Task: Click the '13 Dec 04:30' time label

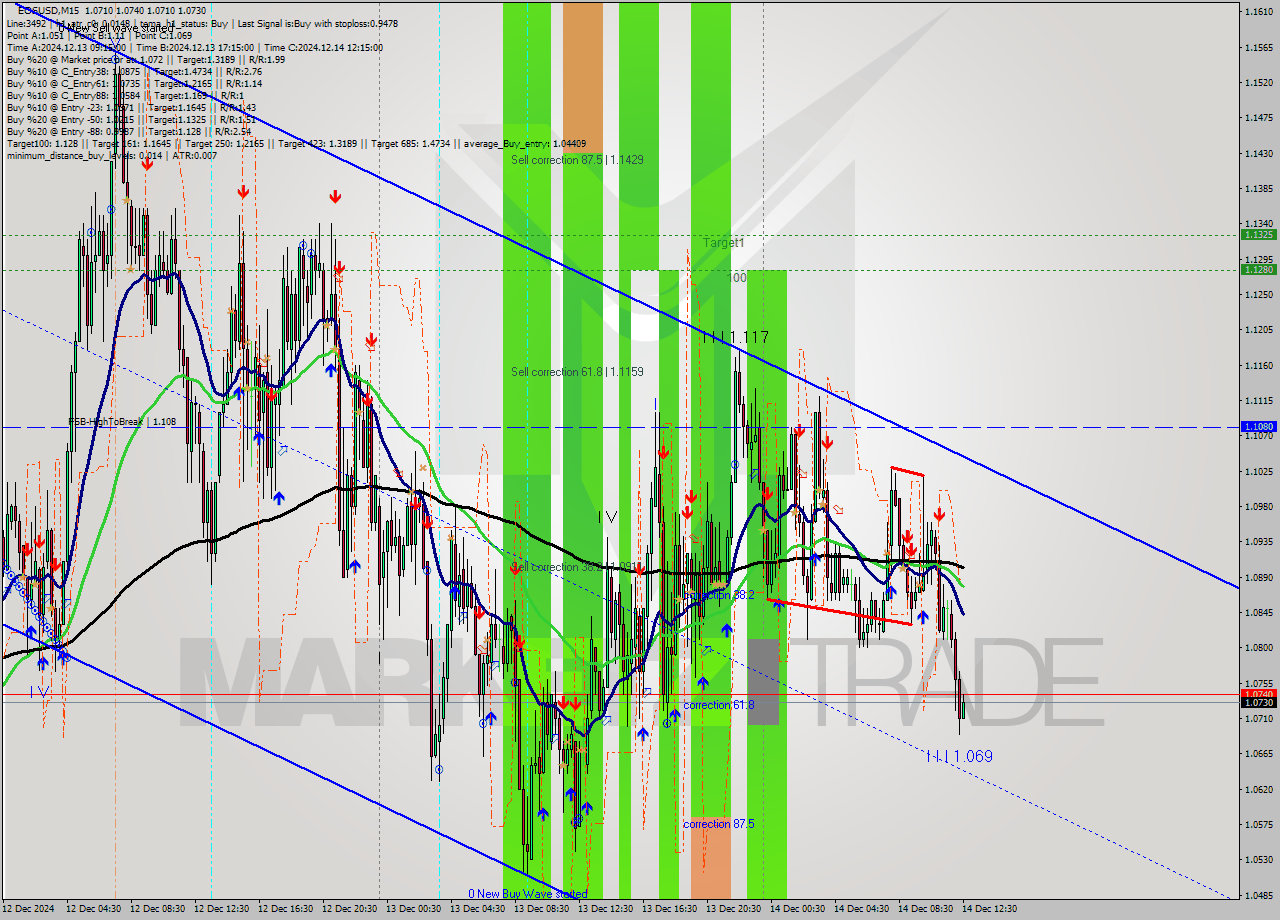Action: [478, 909]
